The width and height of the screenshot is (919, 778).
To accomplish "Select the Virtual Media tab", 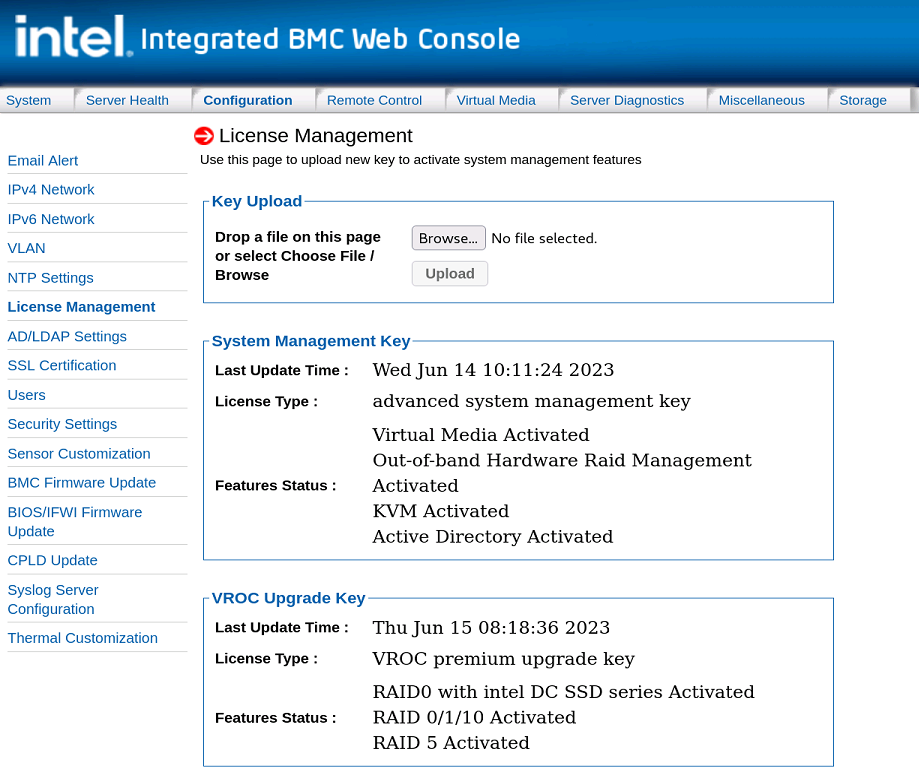I will click(496, 100).
